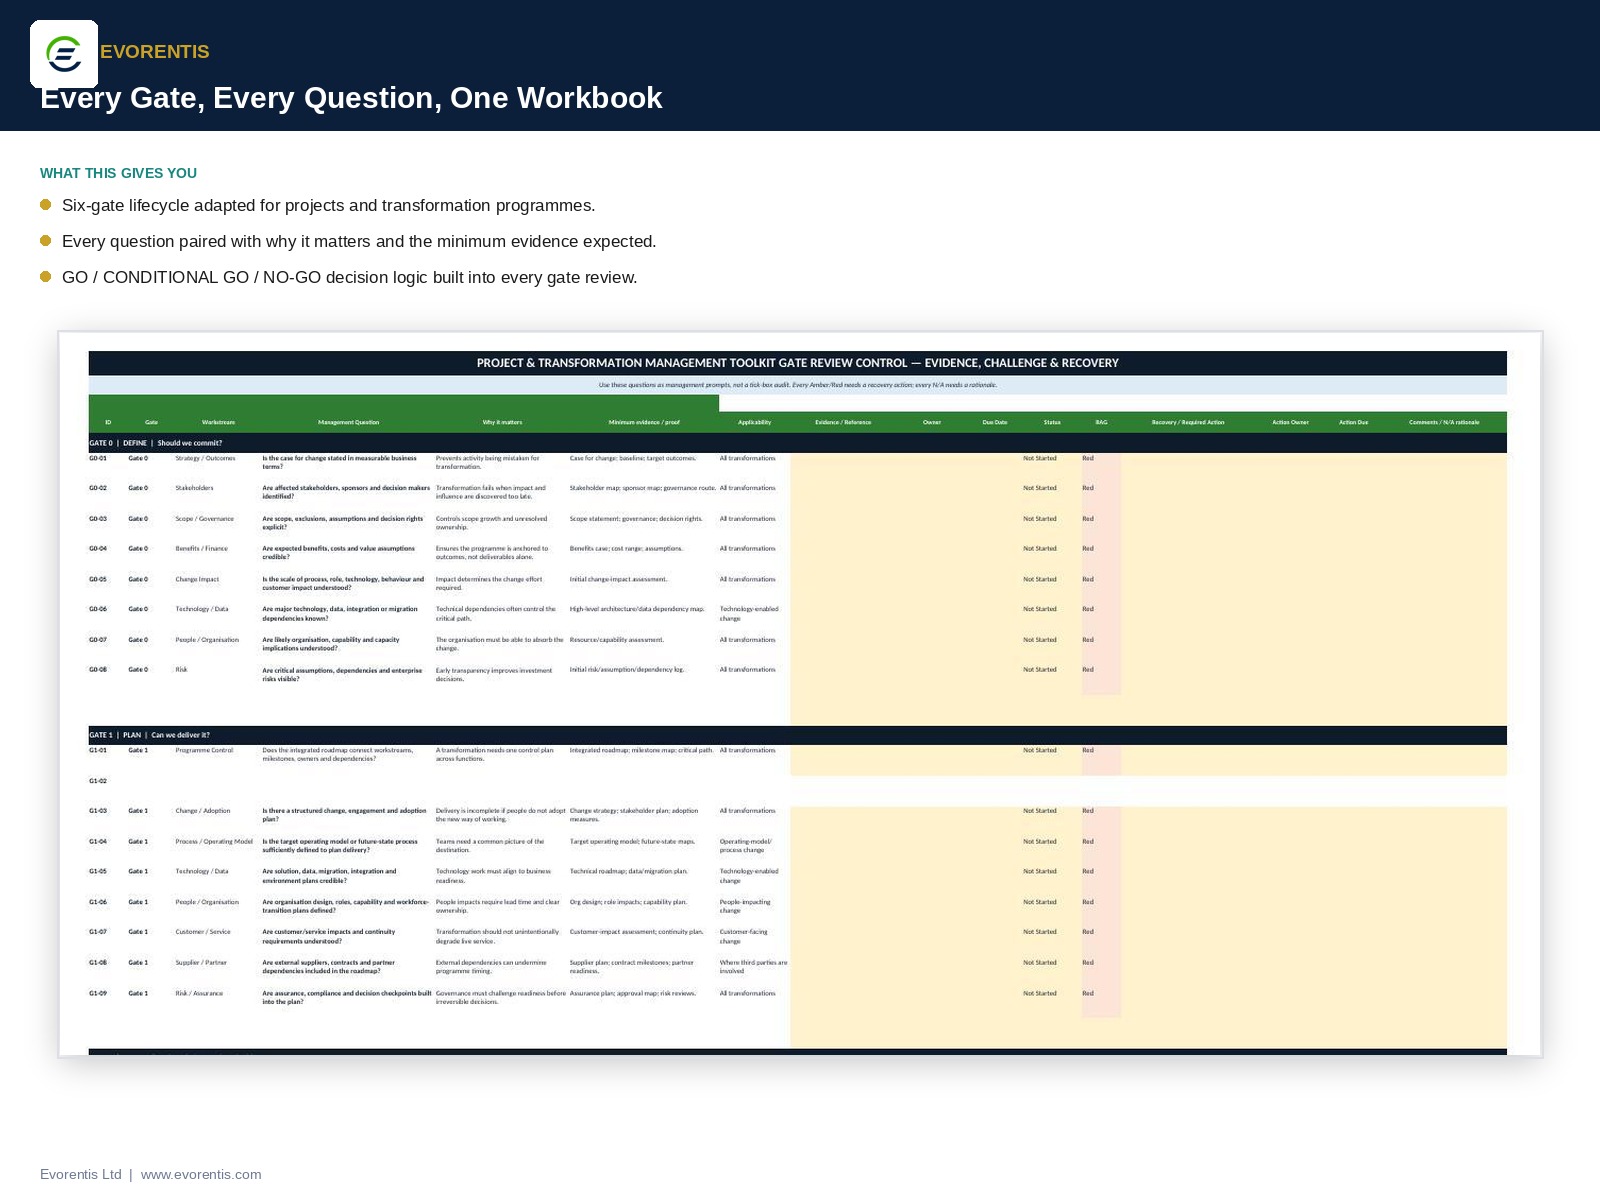
Task: Click the GO / CONDITIONAL GO / NO-GO bullet
Action: (349, 277)
